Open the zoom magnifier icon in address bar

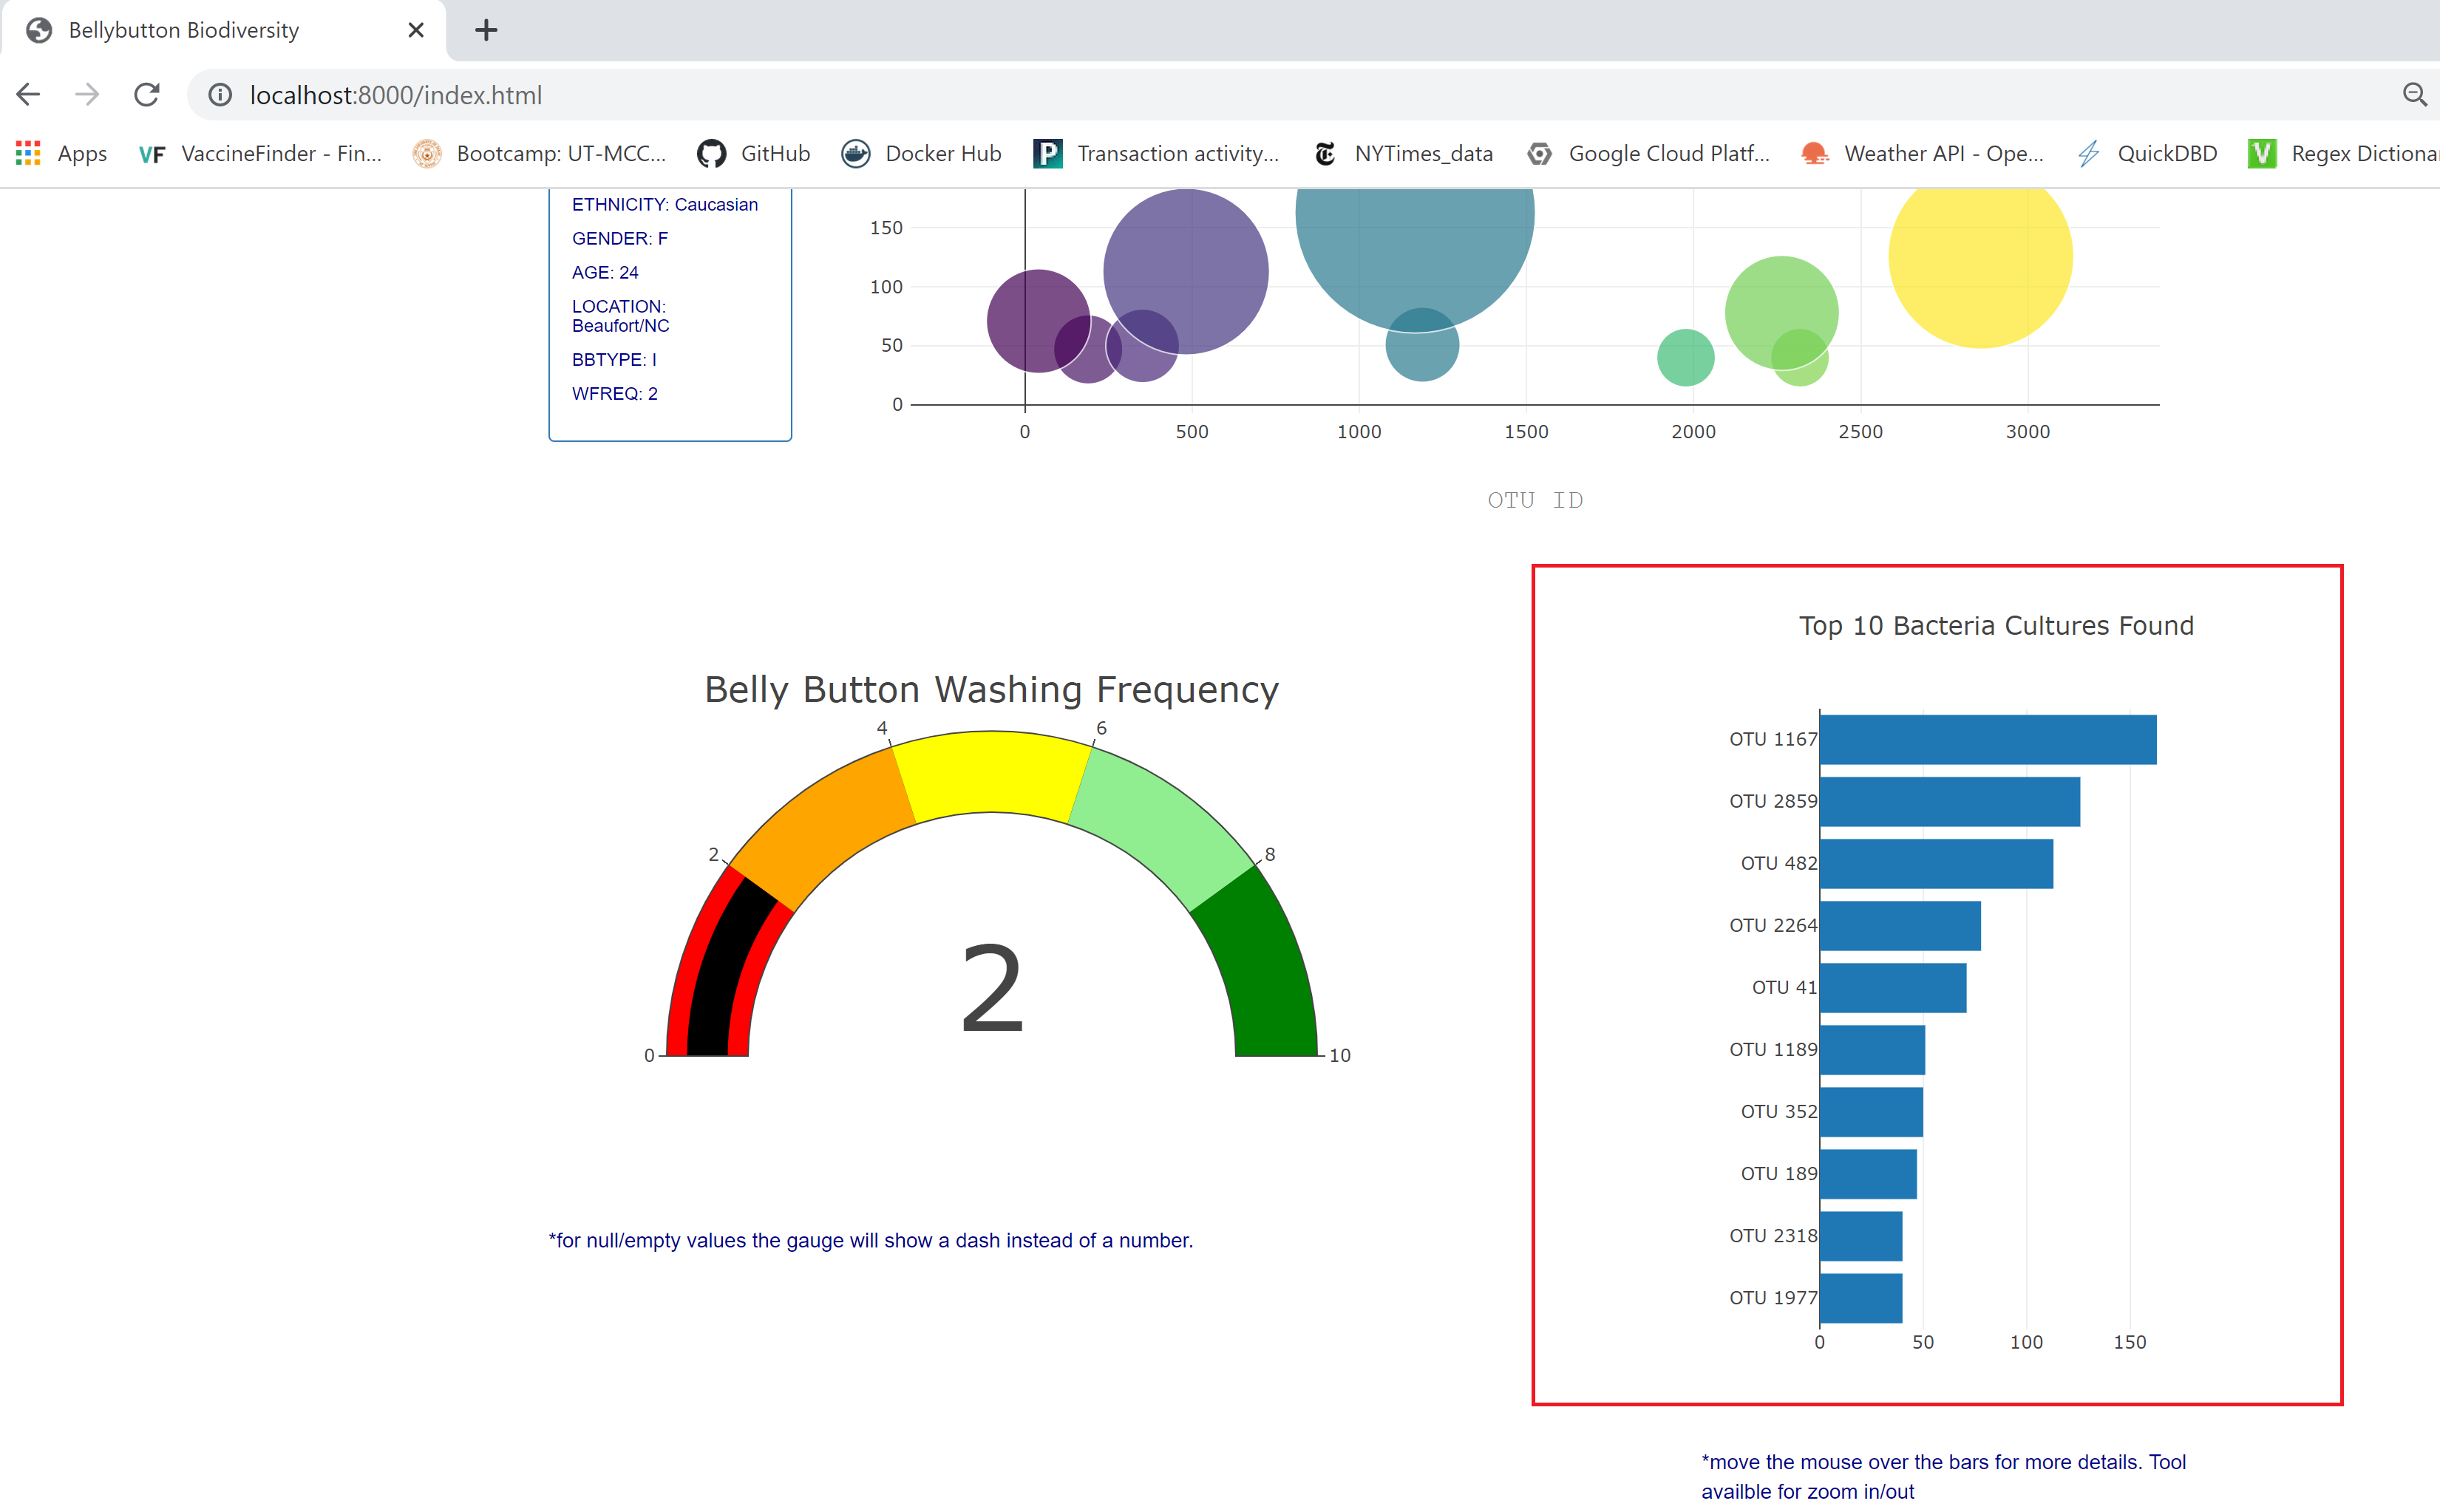[2414, 95]
